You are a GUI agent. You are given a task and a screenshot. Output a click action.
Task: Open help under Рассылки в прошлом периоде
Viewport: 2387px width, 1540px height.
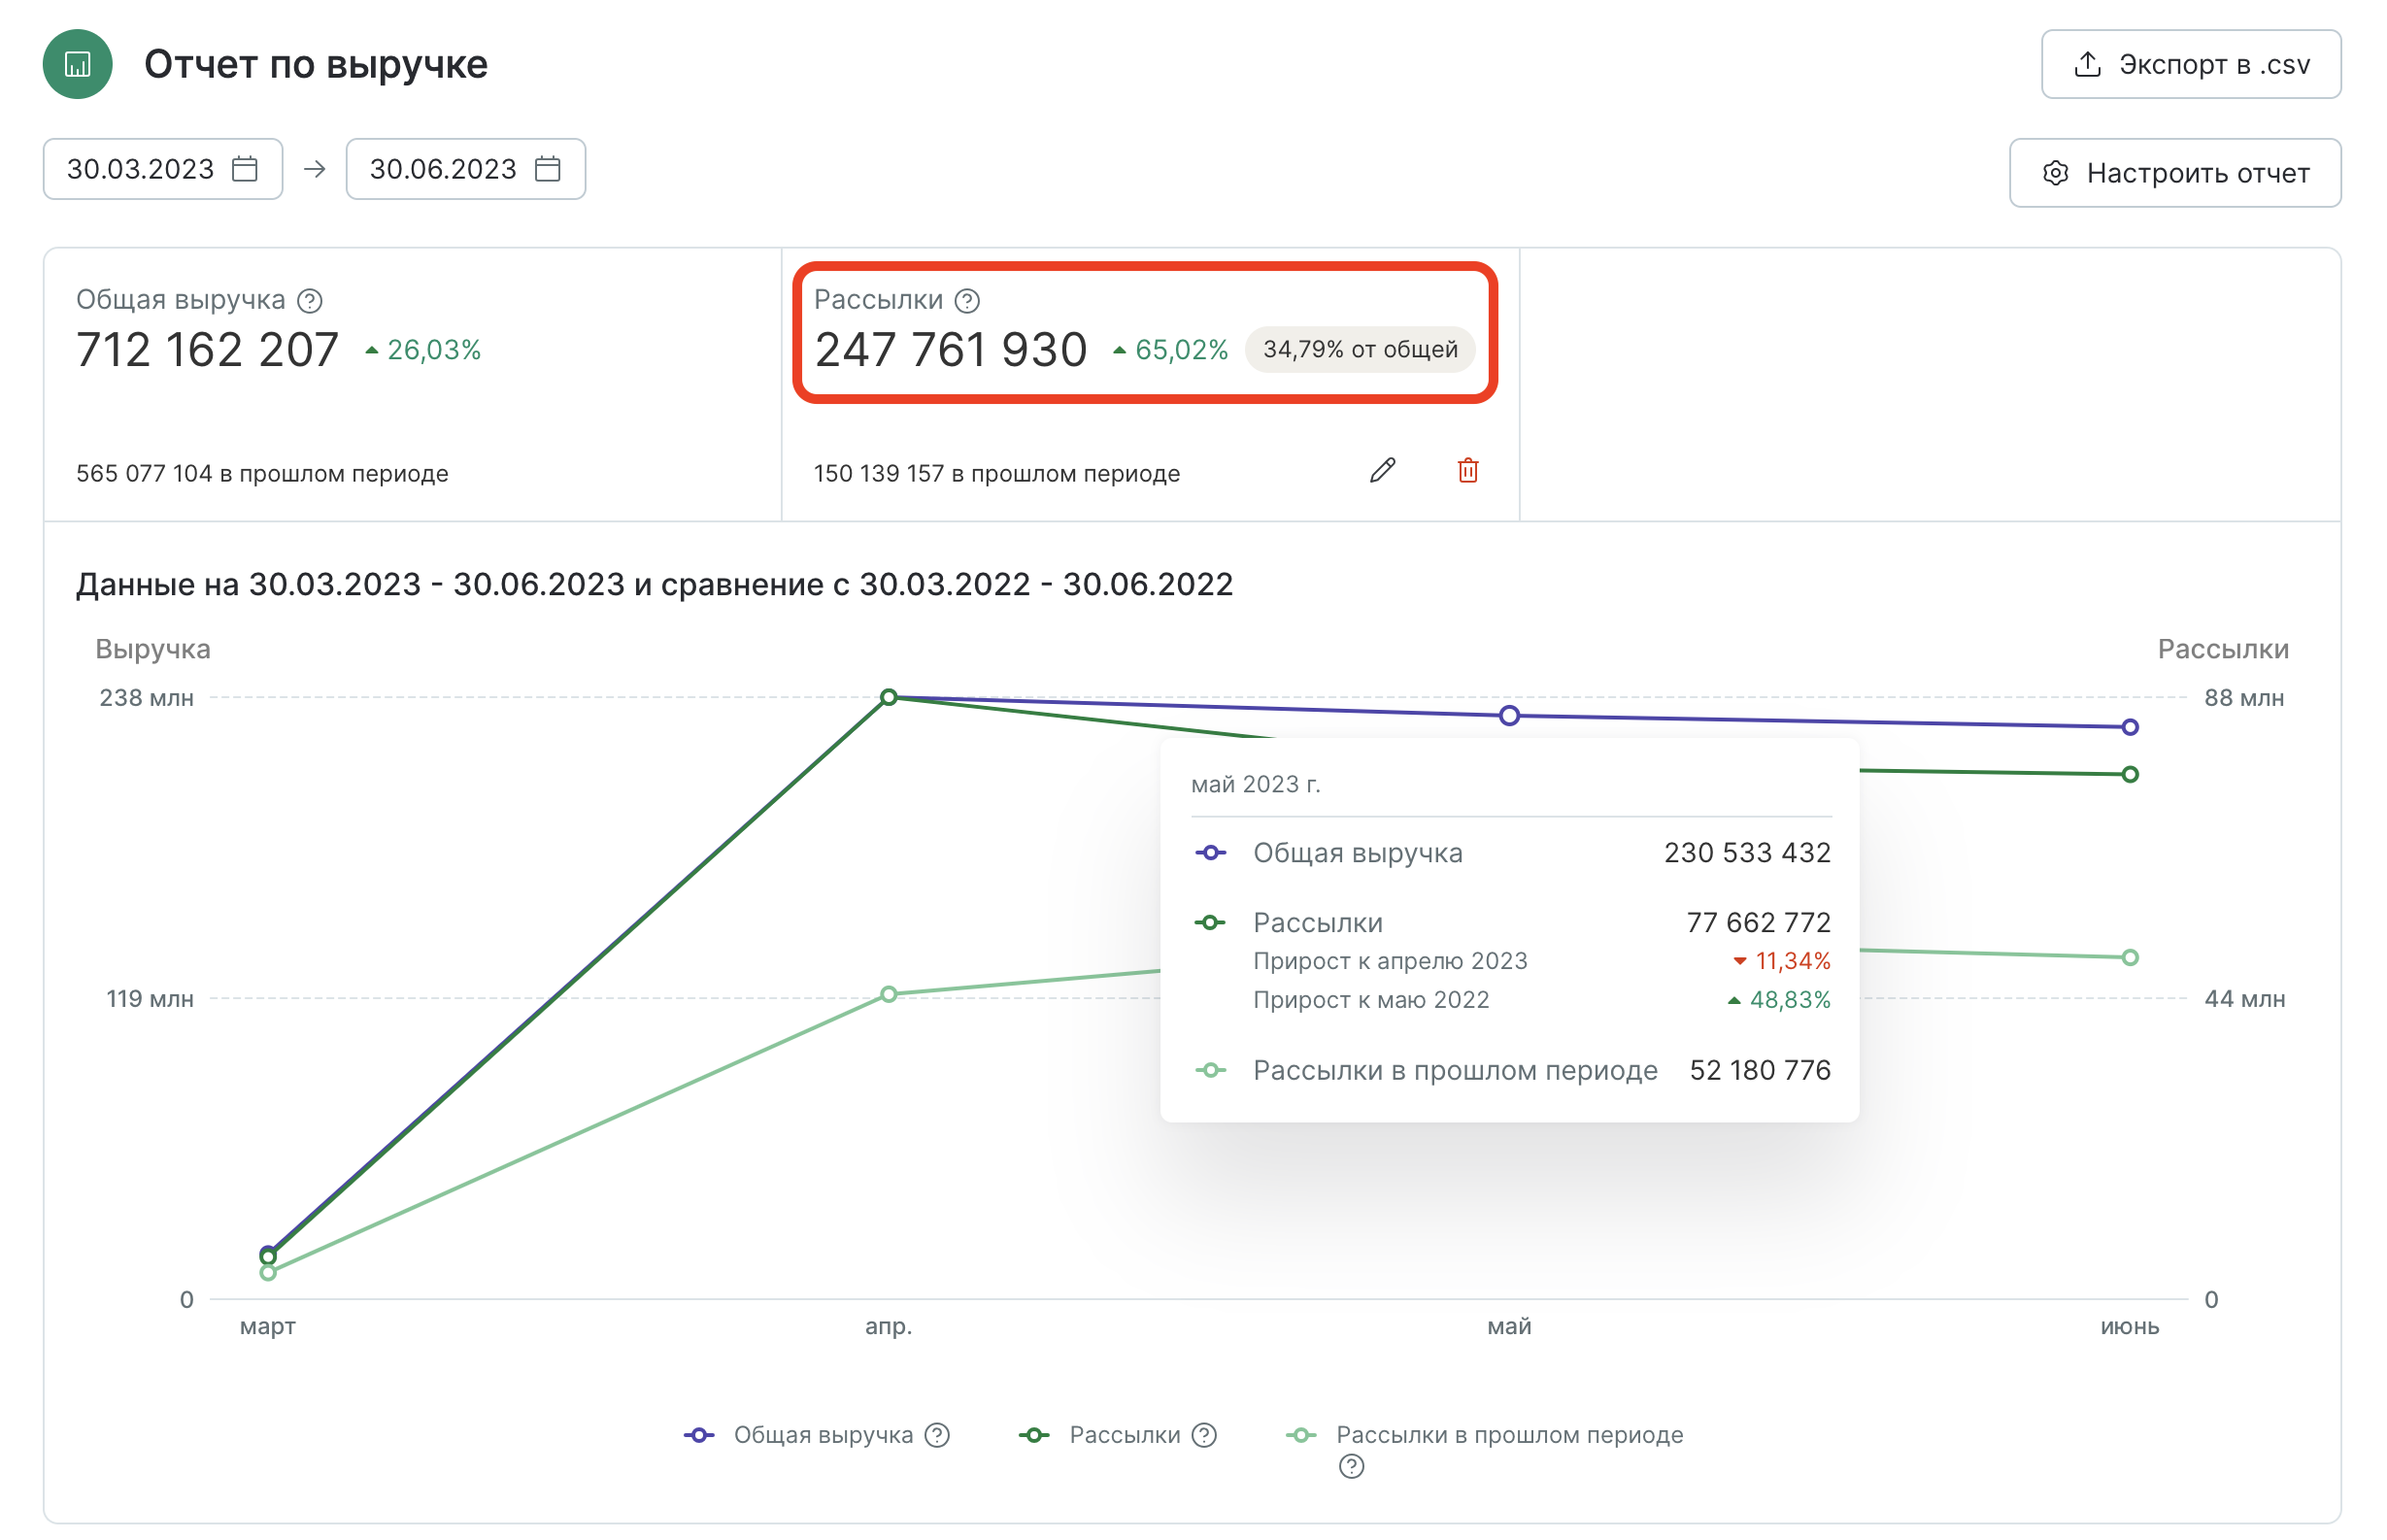(1351, 1466)
